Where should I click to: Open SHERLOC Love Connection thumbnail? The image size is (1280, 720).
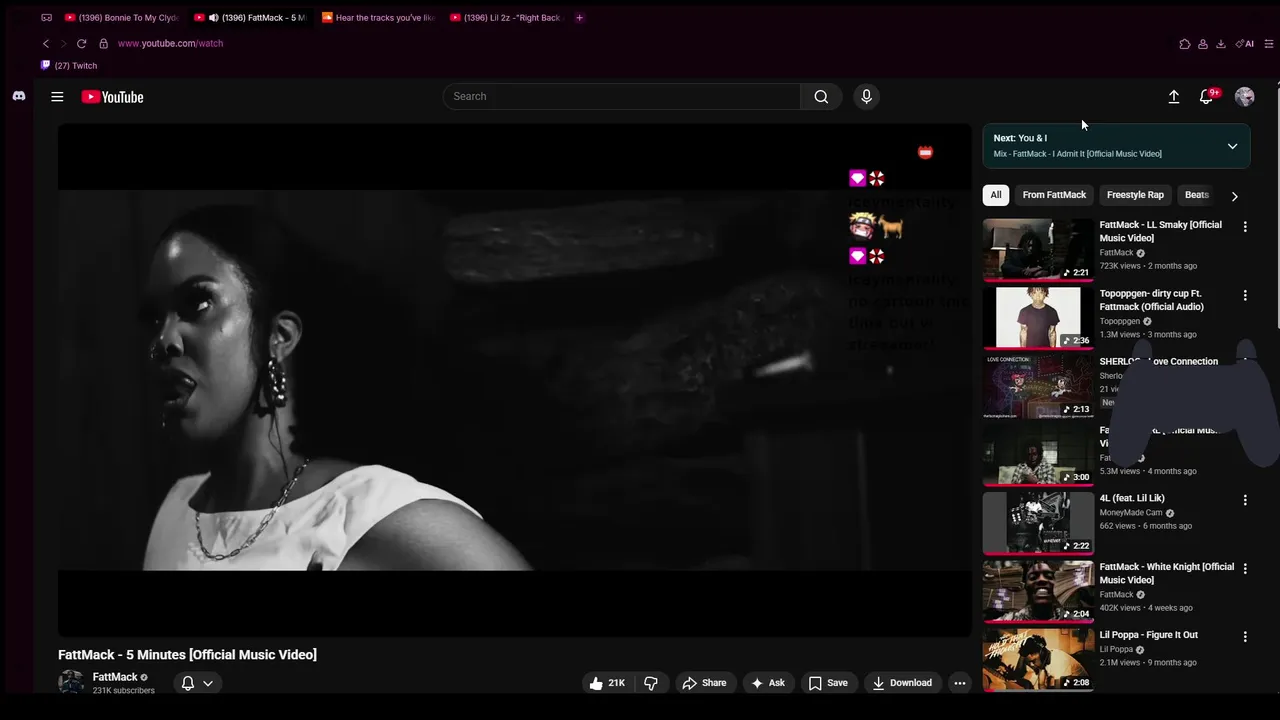[1038, 387]
